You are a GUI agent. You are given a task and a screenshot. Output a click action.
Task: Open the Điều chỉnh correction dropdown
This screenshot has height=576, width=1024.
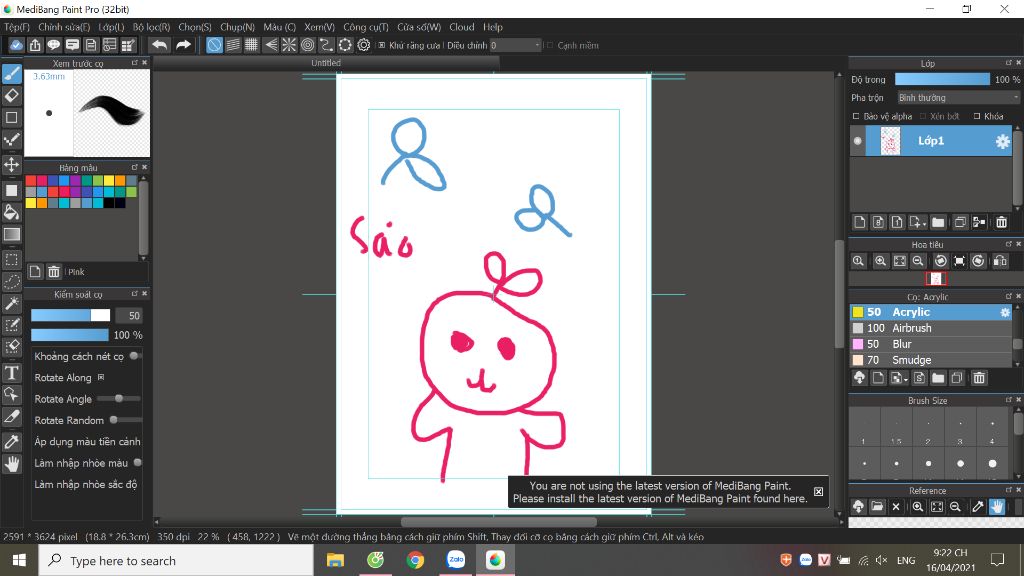pos(515,45)
